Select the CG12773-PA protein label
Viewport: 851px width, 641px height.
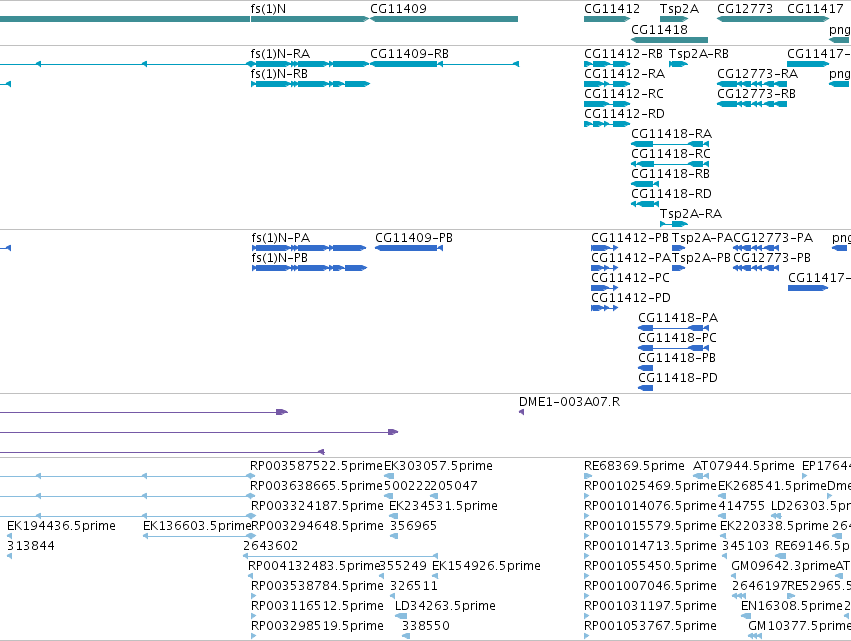click(x=773, y=238)
